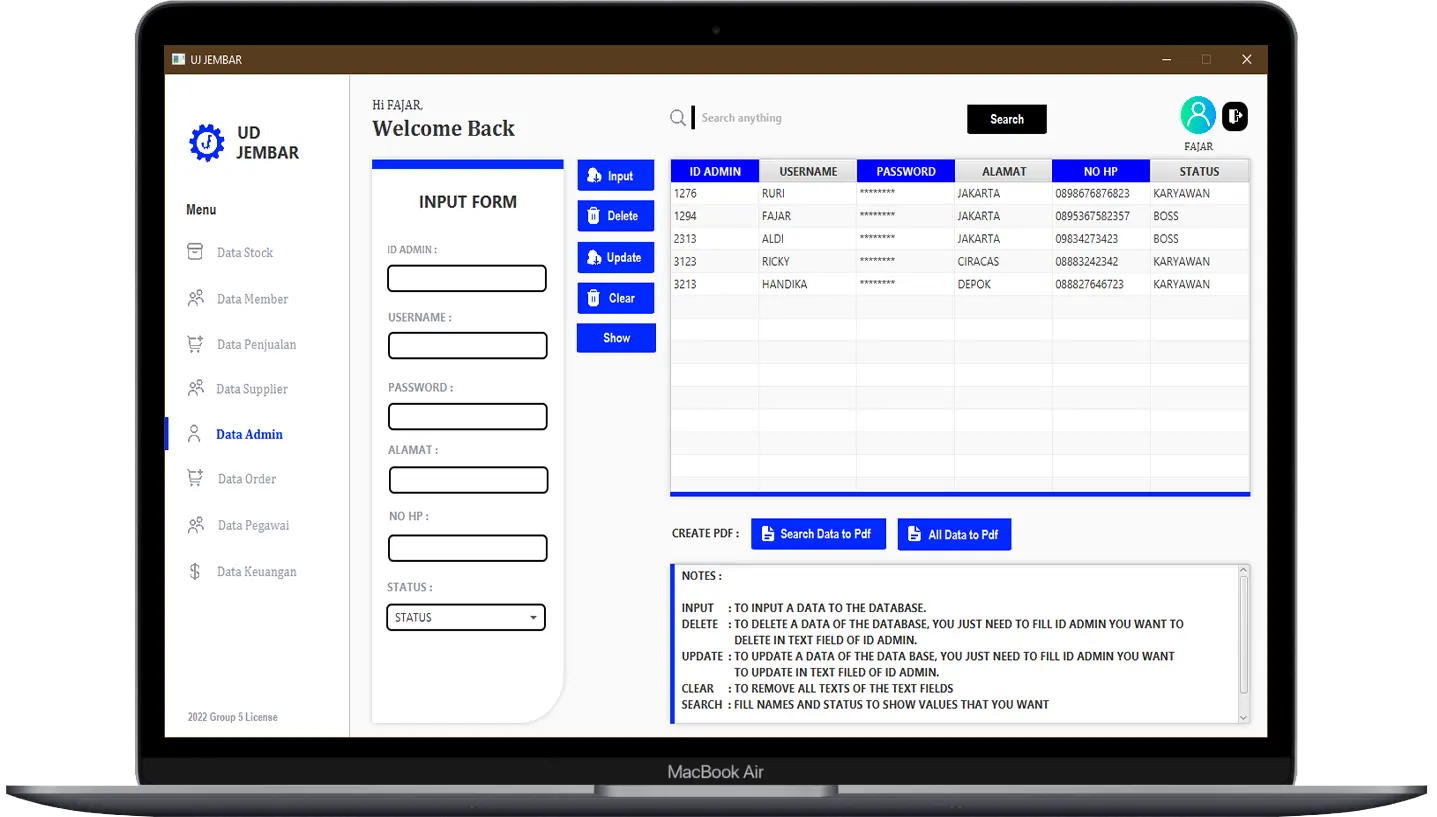Image resolution: width=1437 pixels, height=817 pixels.
Task: Click the NO HP column header
Action: pyautogui.click(x=1100, y=171)
